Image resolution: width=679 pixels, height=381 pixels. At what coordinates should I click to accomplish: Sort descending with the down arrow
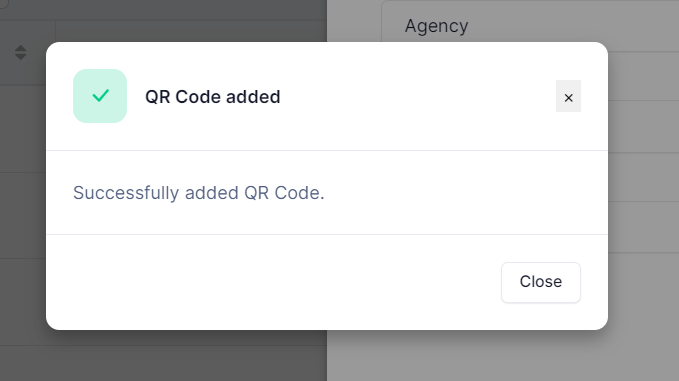(x=20, y=57)
